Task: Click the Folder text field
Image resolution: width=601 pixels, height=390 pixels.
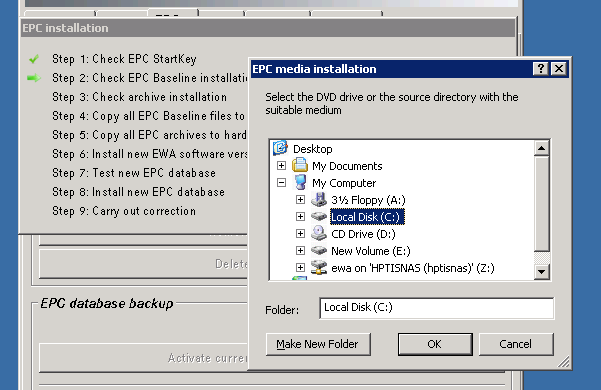Action: tap(437, 308)
